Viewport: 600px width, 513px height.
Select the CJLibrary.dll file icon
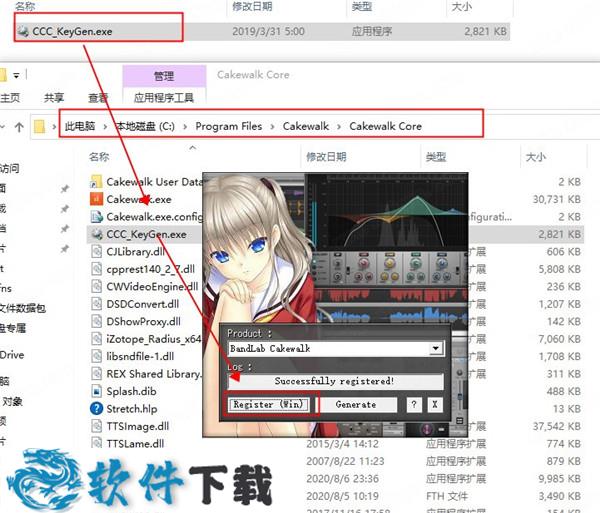tap(96, 251)
